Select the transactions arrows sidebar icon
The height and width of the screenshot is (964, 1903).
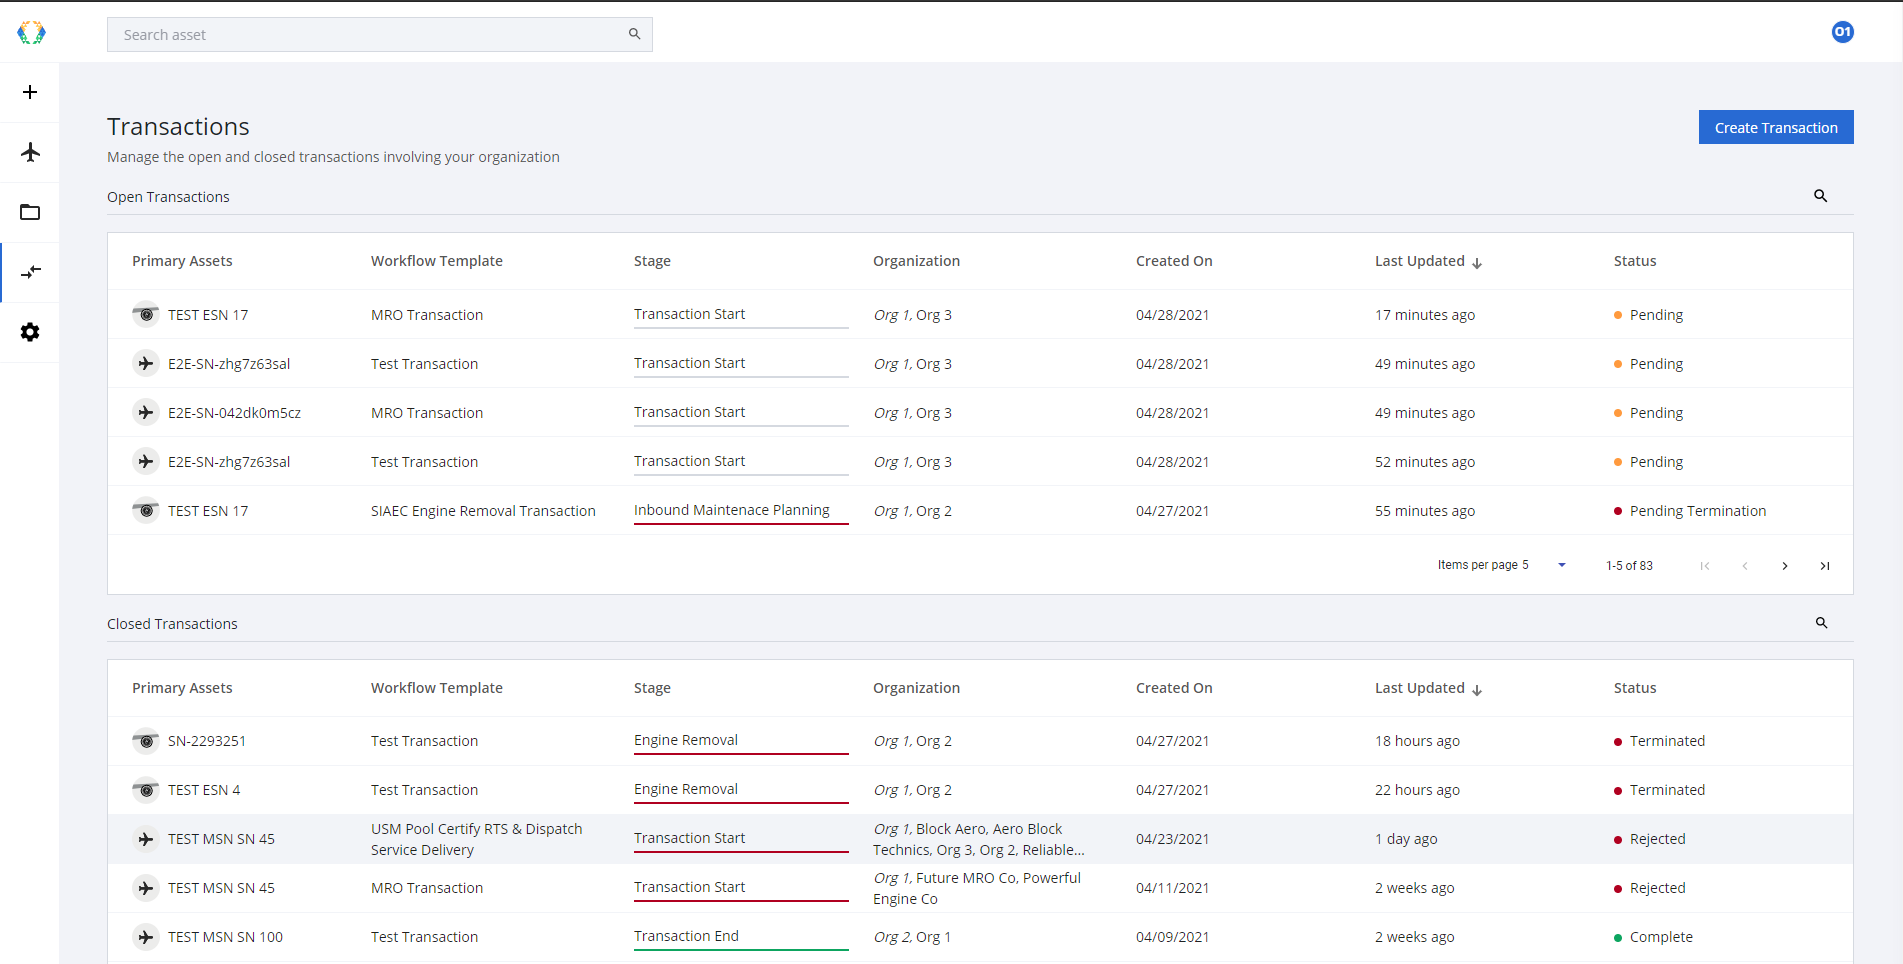31,272
